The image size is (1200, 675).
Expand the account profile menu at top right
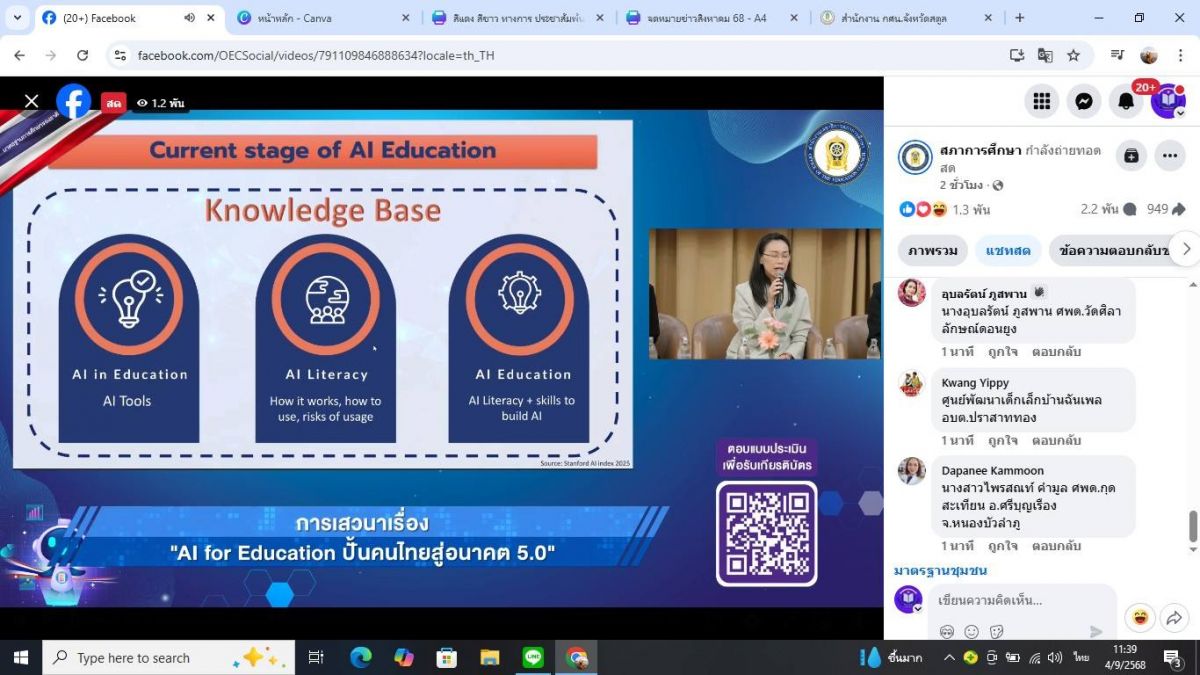click(1168, 101)
